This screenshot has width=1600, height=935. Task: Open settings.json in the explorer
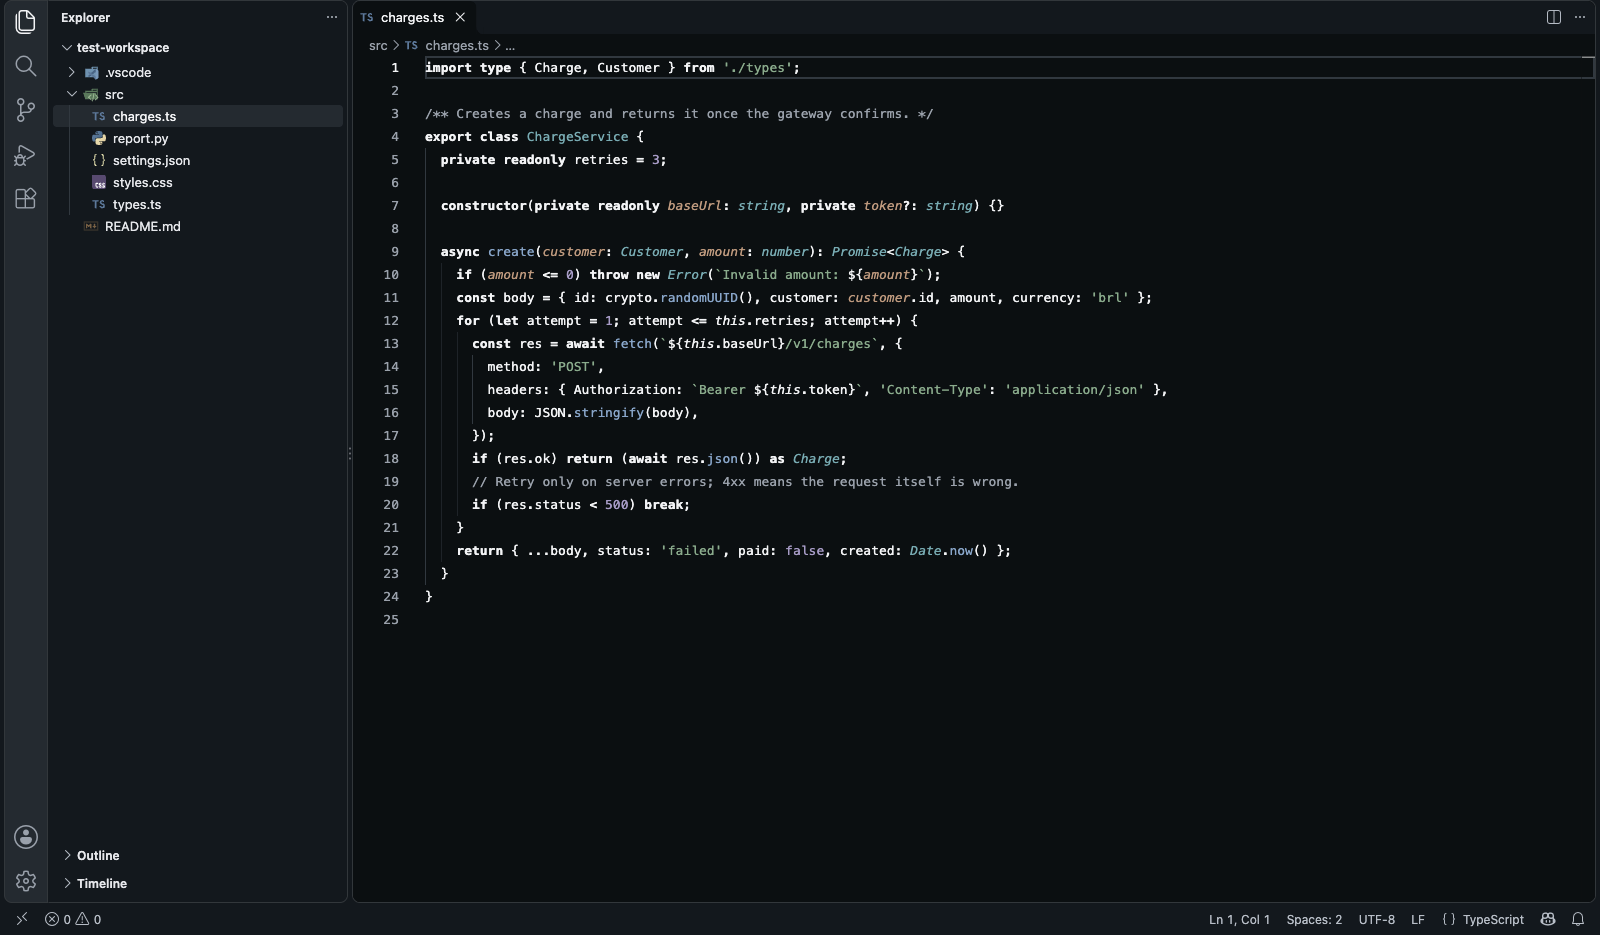point(198,160)
